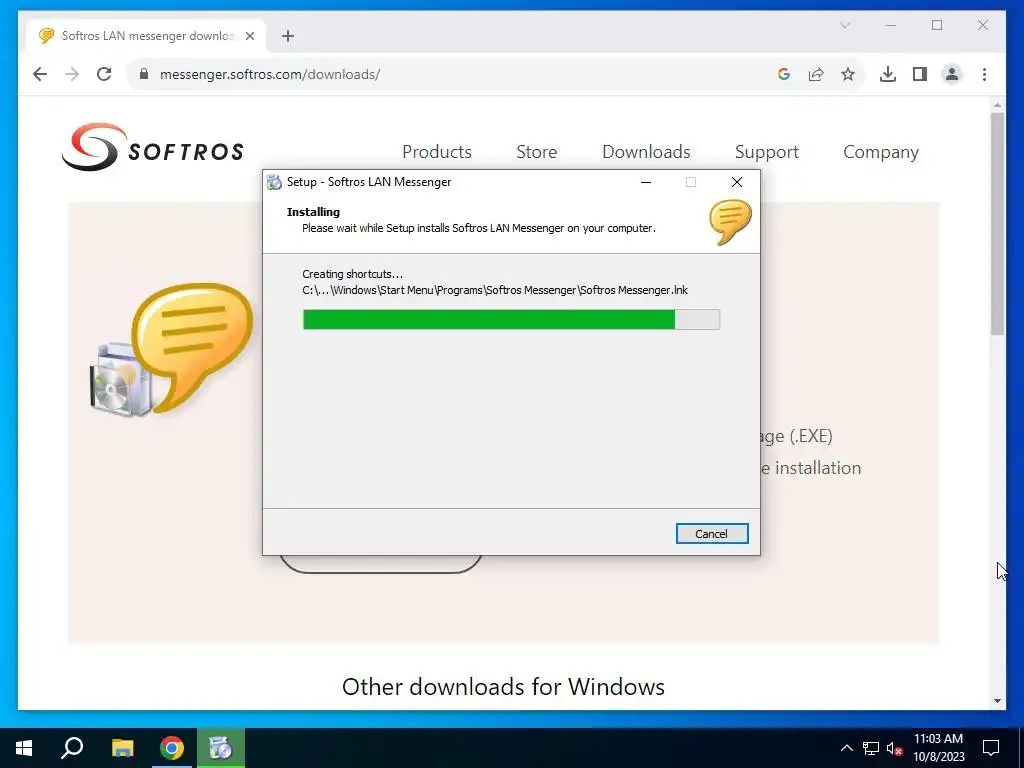Open Chrome downloads tray

tap(888, 74)
